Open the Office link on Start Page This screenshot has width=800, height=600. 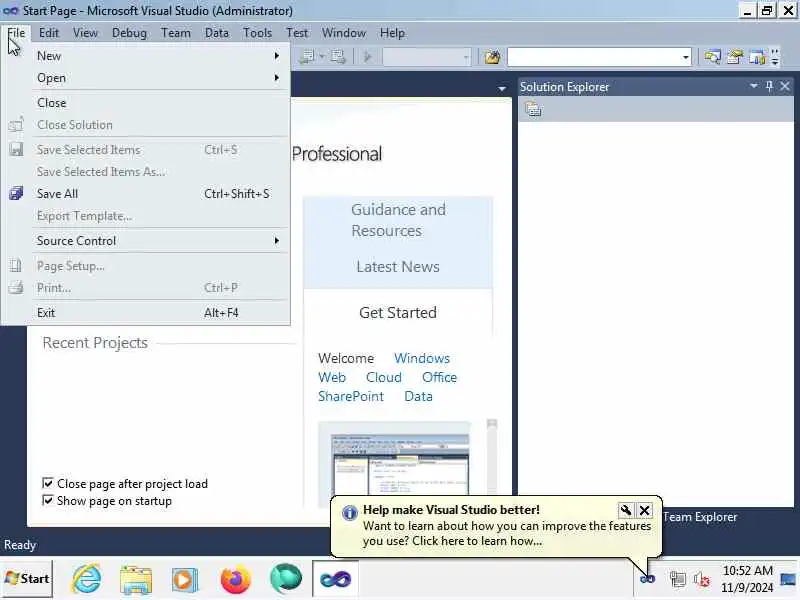point(439,377)
